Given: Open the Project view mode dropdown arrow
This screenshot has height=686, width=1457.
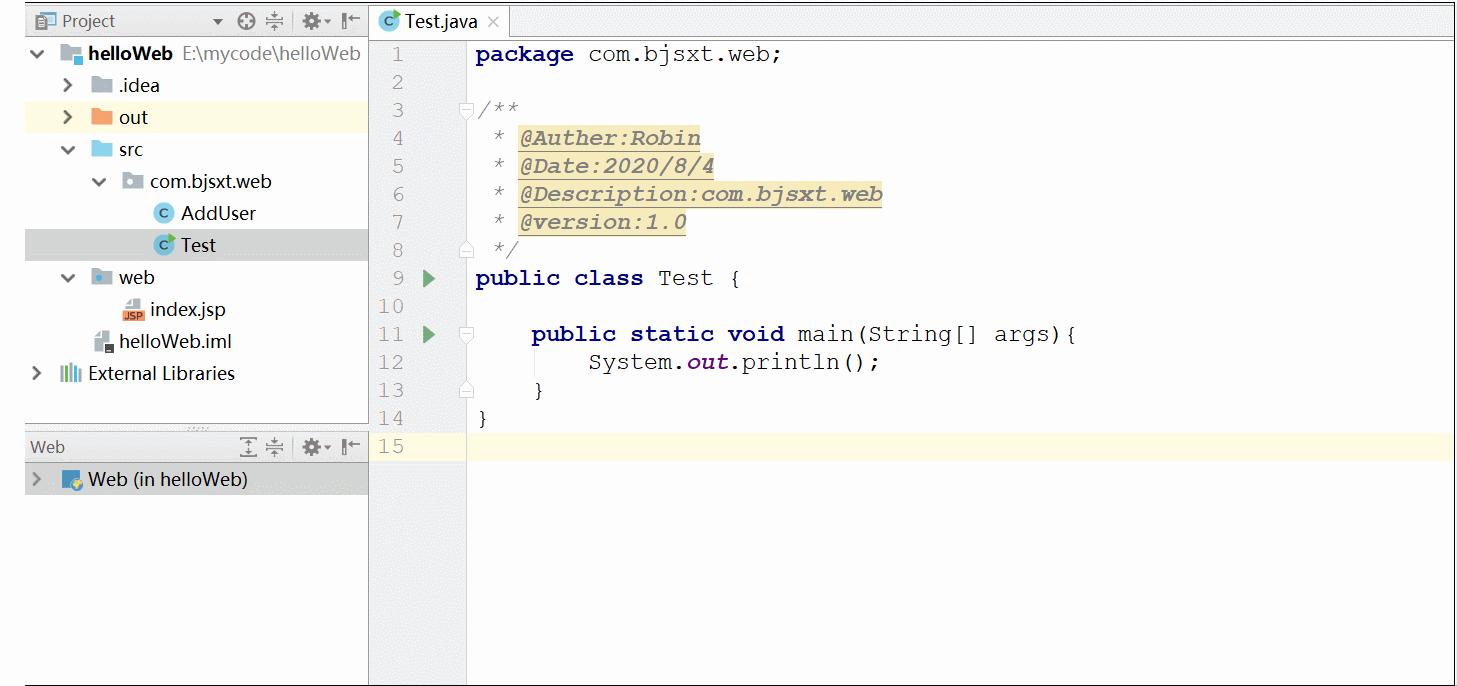Looking at the screenshot, I should [x=217, y=20].
